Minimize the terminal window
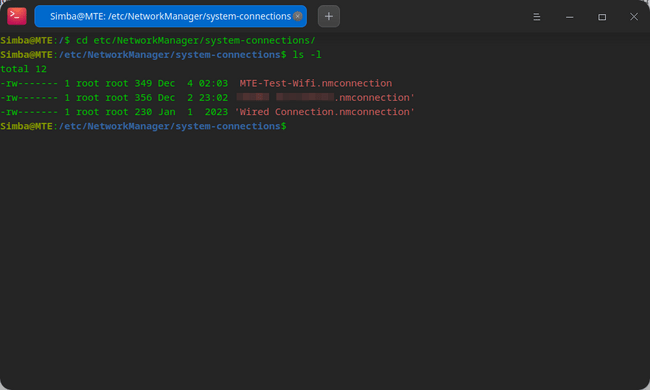 pyautogui.click(x=570, y=17)
